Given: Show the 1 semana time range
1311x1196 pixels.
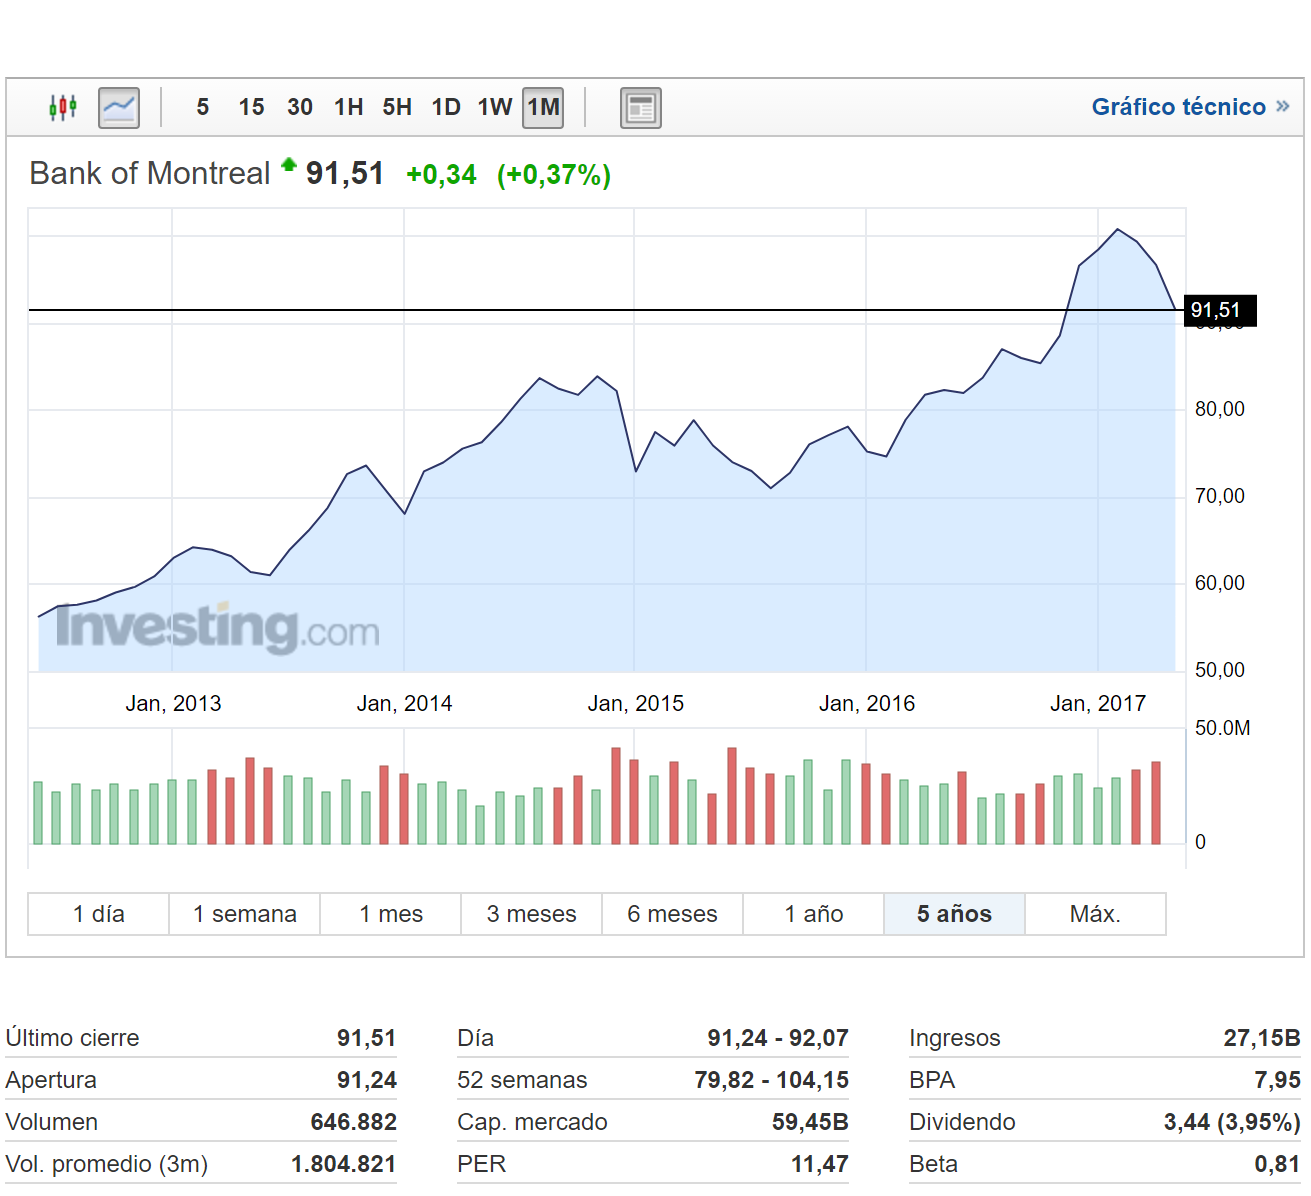Looking at the screenshot, I should pos(245,914).
